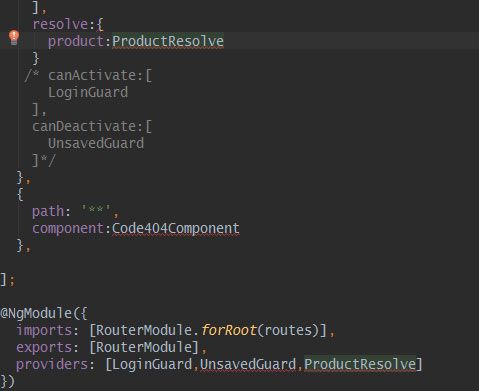Click the 'component' property key
This screenshot has width=479, height=391.
(68, 229)
